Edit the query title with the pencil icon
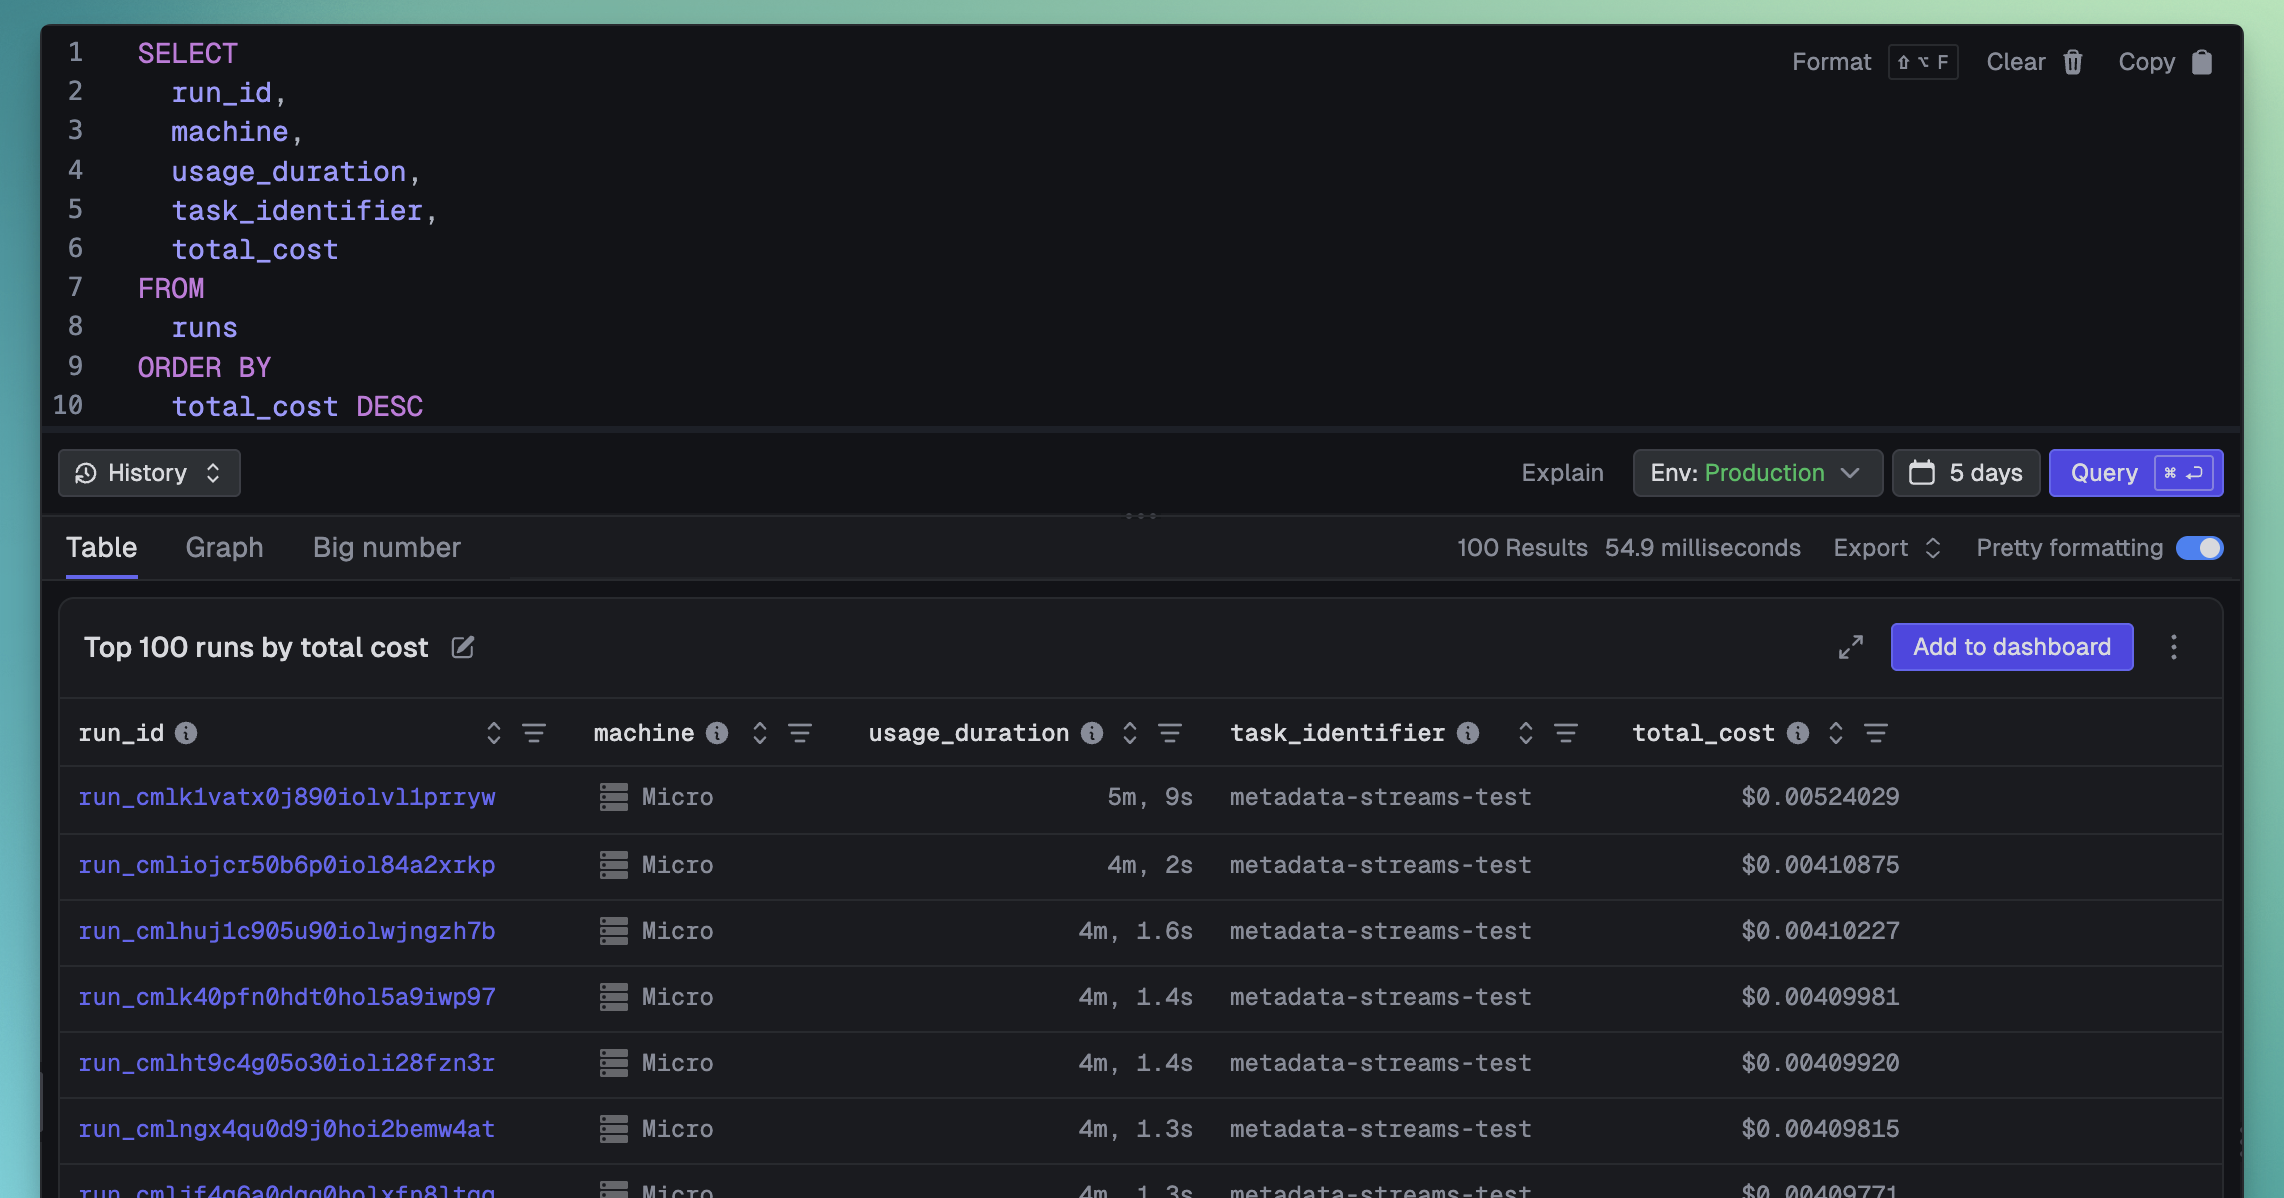The height and width of the screenshot is (1198, 2284). coord(462,647)
